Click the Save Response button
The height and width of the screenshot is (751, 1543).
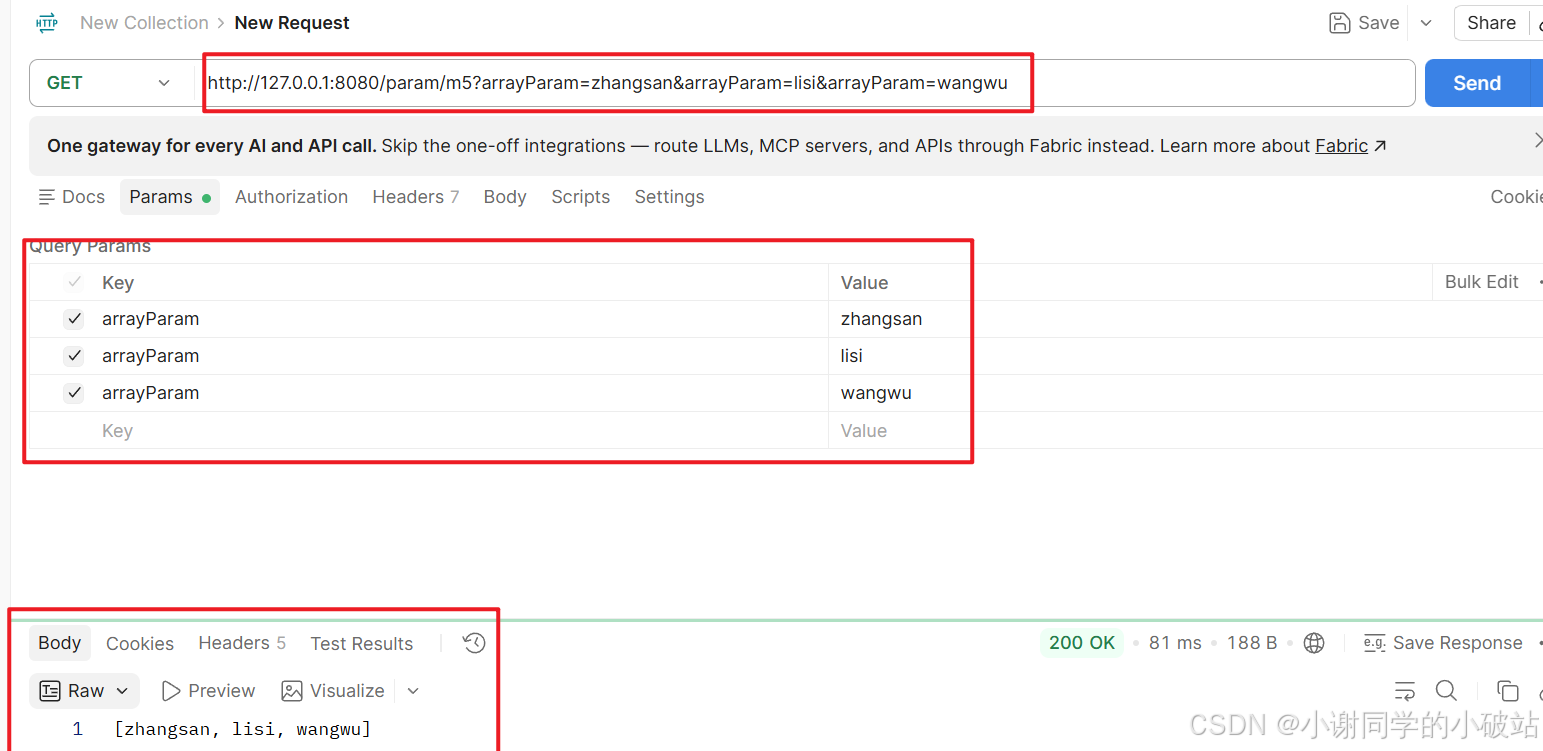coord(1443,643)
